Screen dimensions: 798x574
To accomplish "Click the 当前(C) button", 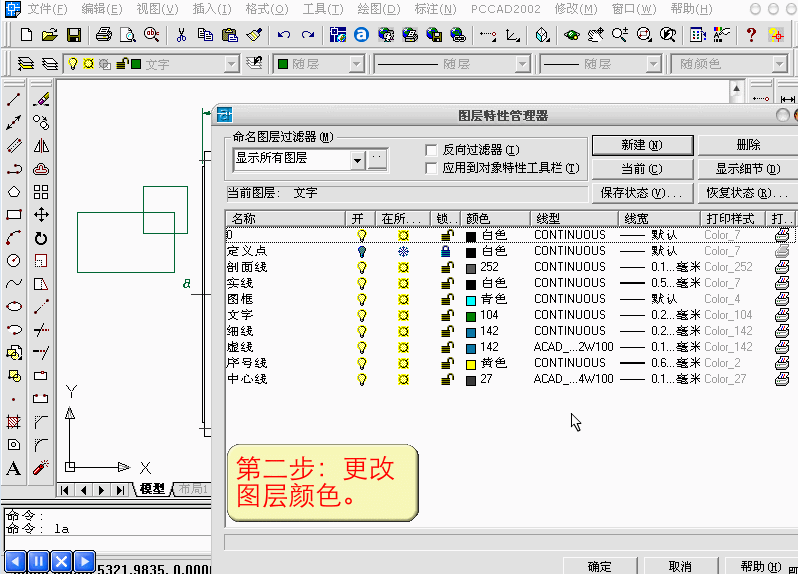I will coord(642,169).
